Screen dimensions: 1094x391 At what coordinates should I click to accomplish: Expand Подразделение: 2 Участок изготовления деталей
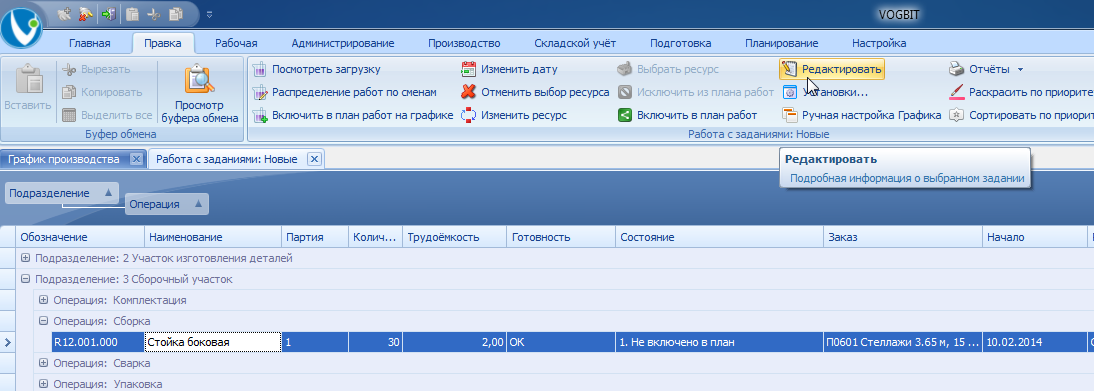pos(26,258)
